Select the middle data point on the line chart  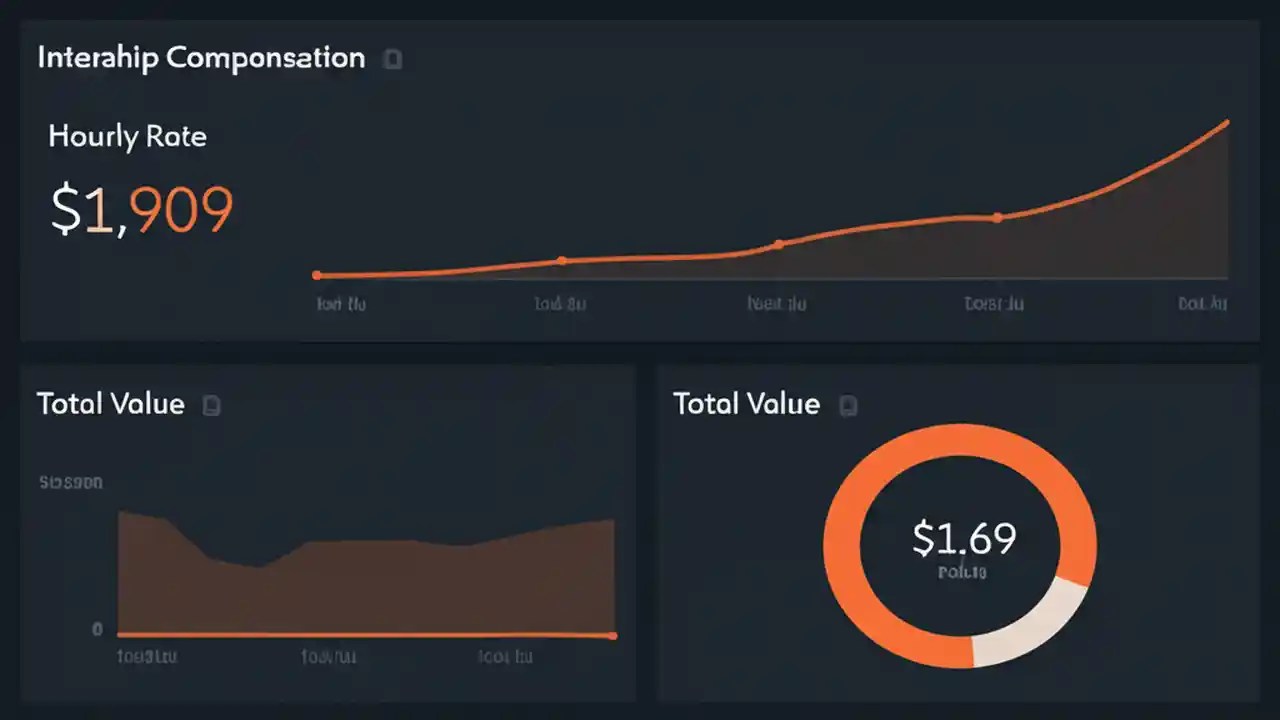click(777, 243)
